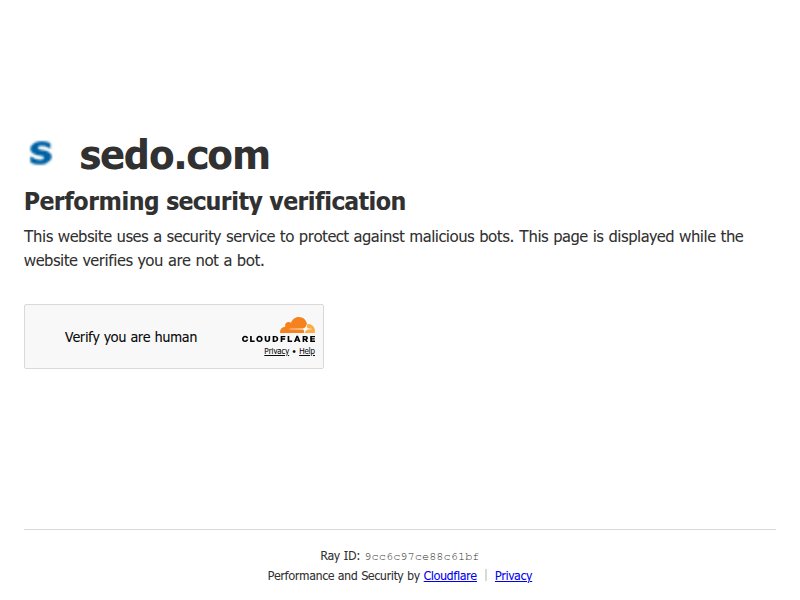800x600 pixels.
Task: Click the horizontal divider above the footer
Action: [x=400, y=529]
